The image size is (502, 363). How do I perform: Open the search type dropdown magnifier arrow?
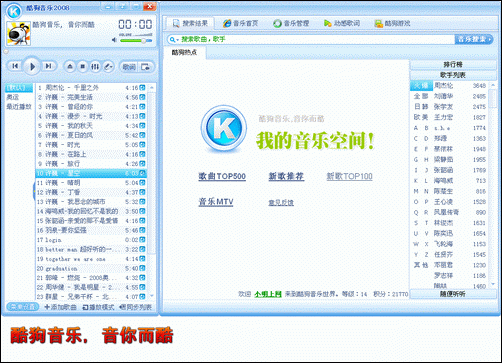pyautogui.click(x=174, y=40)
